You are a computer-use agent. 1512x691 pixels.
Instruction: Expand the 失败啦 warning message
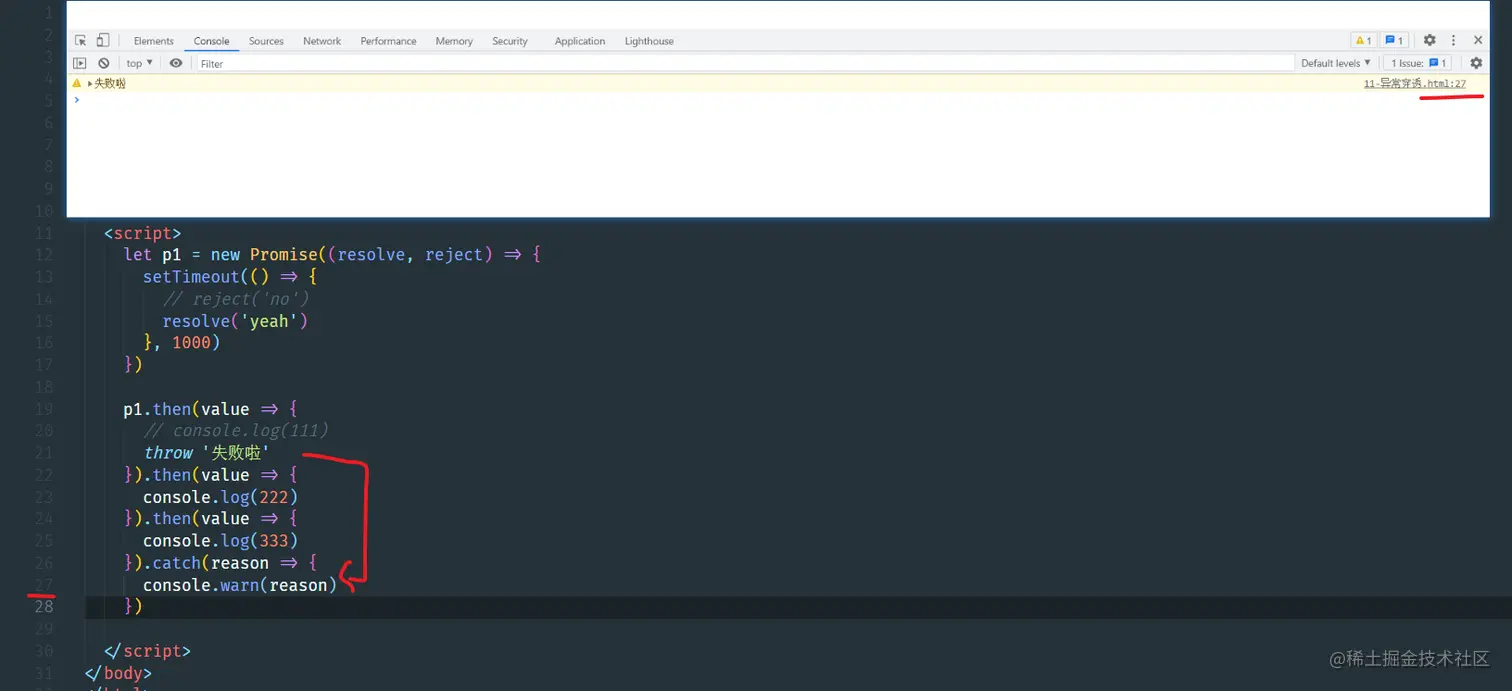pyautogui.click(x=90, y=84)
